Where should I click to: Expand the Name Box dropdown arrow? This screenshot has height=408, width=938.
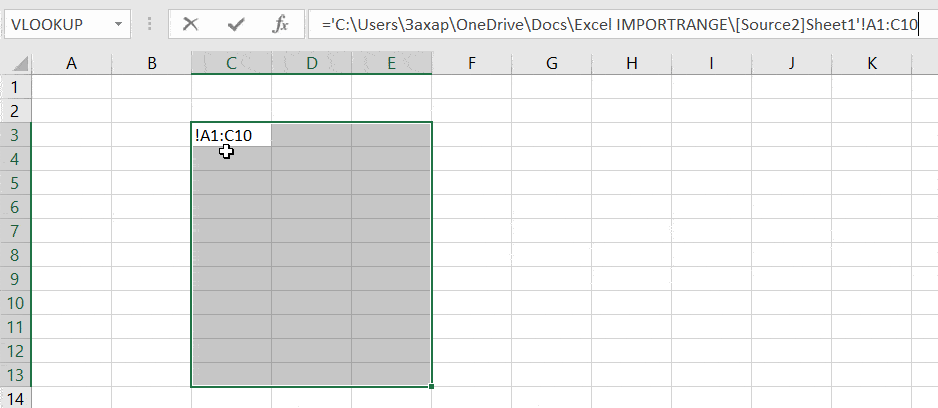(119, 23)
